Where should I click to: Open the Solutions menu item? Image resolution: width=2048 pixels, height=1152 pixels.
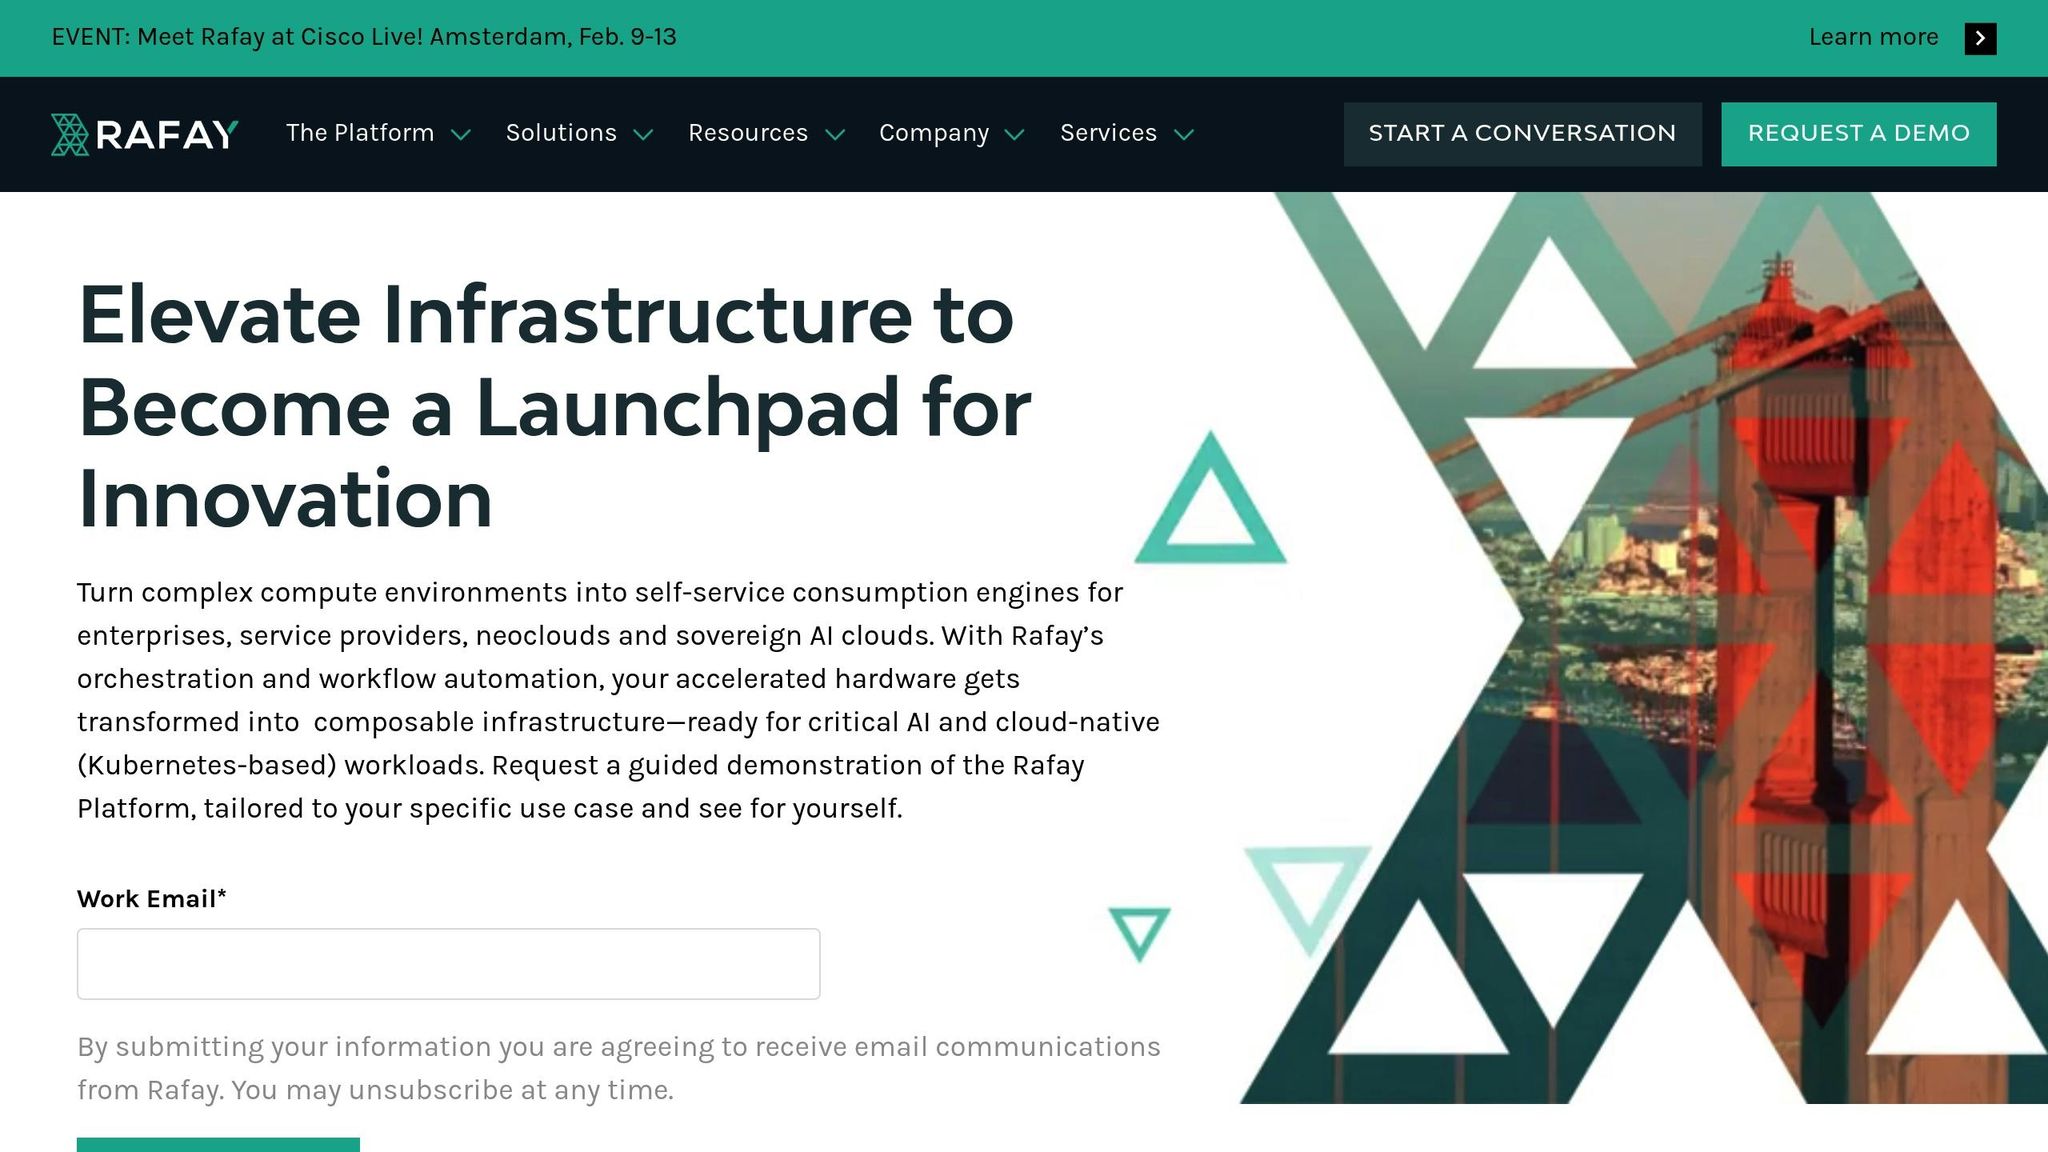click(561, 133)
